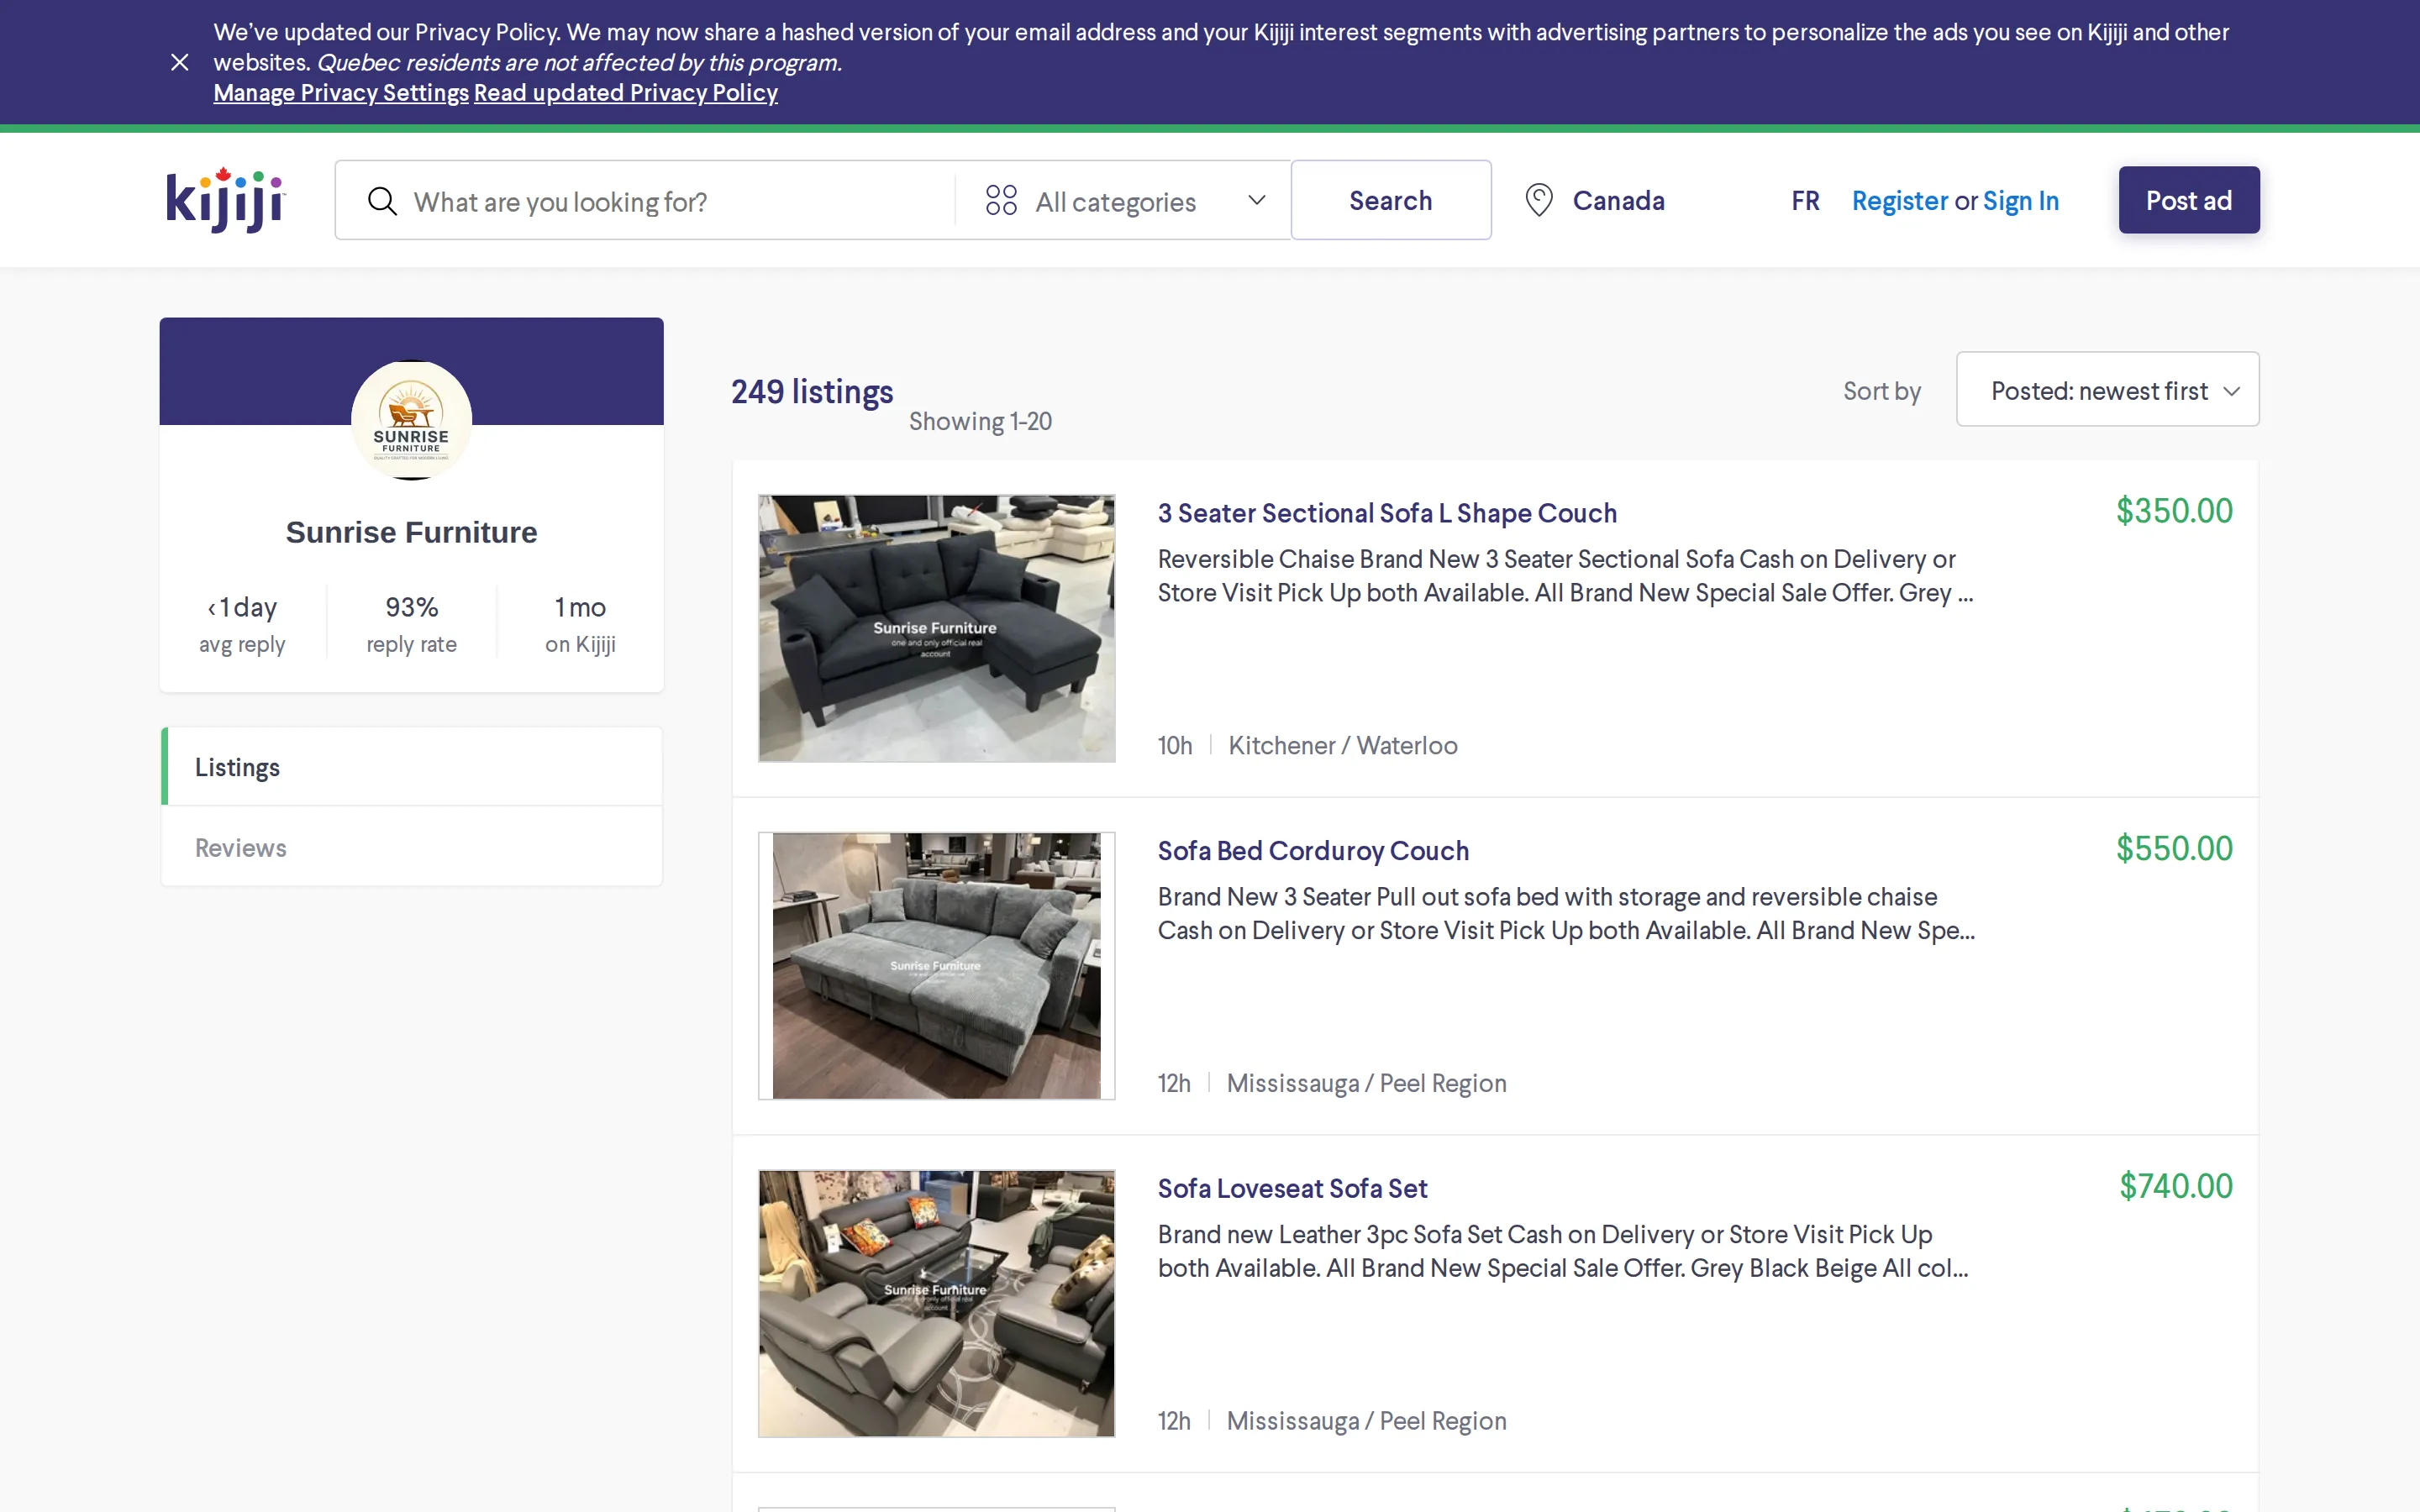This screenshot has width=2420, height=1512.
Task: Open Read updated Privacy Policy link
Action: click(x=626, y=93)
